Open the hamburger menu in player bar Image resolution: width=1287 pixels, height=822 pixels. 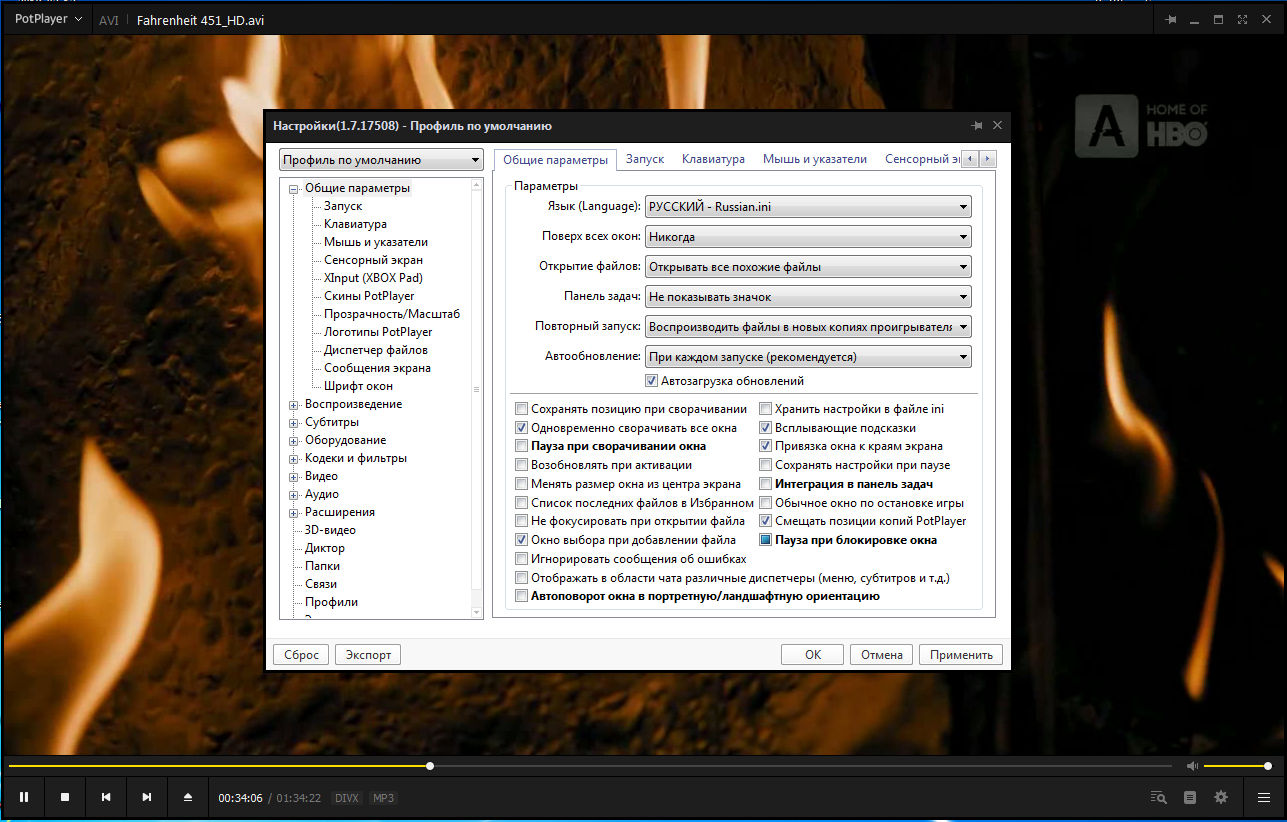pyautogui.click(x=1265, y=797)
